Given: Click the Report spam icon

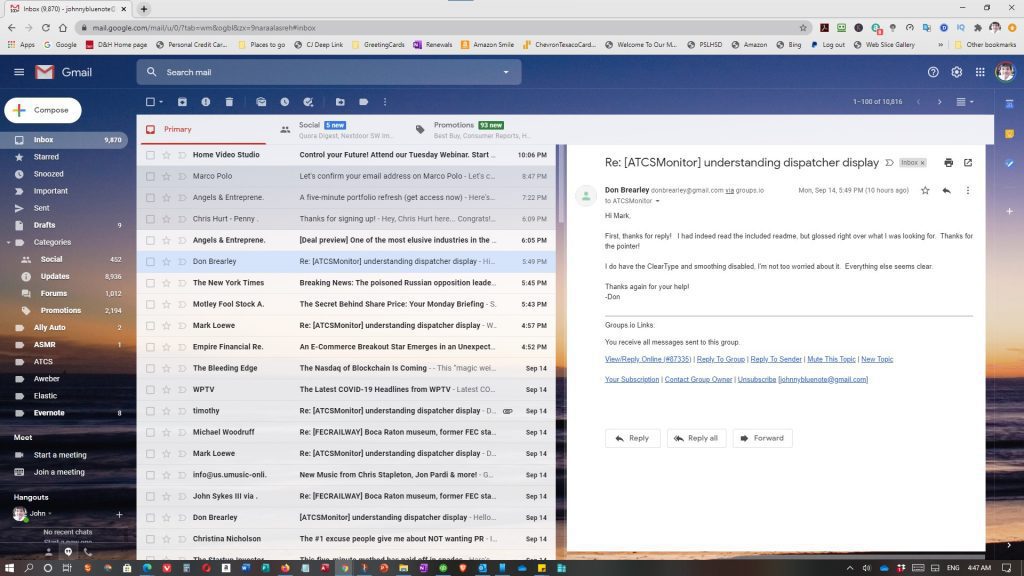Looking at the screenshot, I should [206, 102].
